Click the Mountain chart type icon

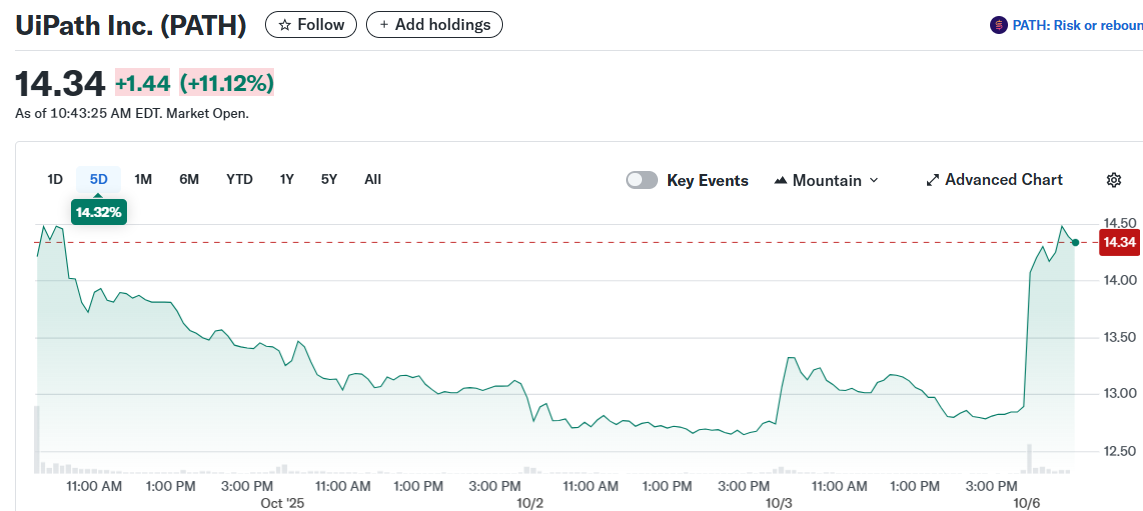tap(781, 181)
